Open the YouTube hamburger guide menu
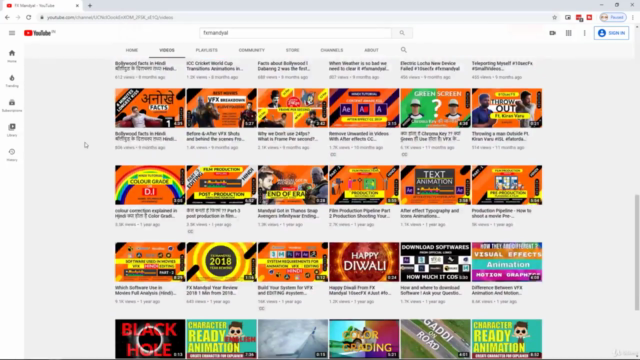Screen dimensions: 640x360 [x=12, y=33]
